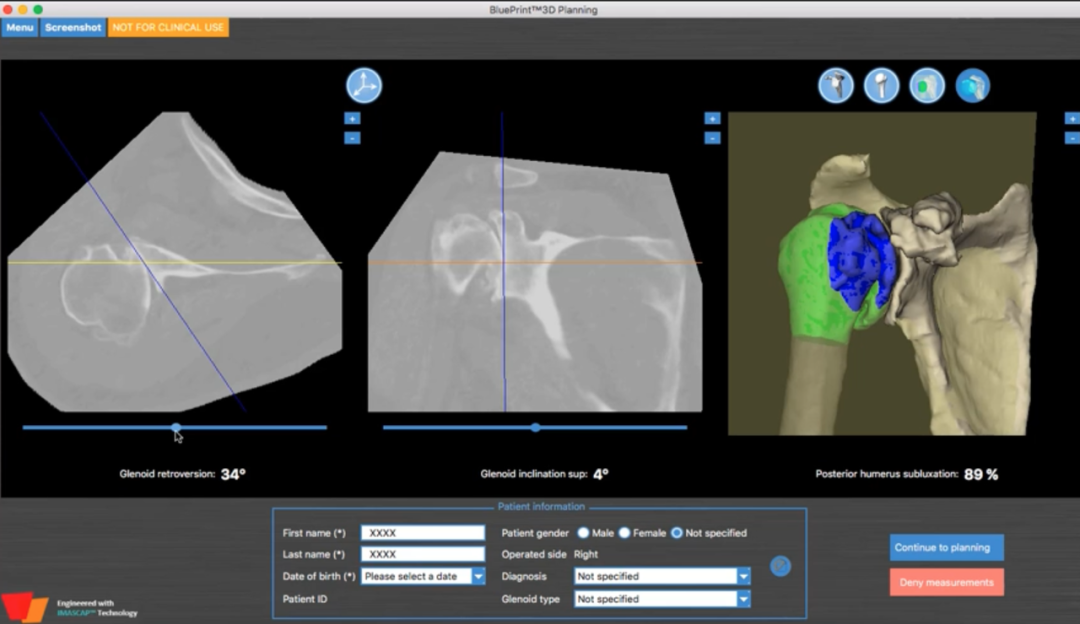Choose Not specified patient gender

pos(677,533)
